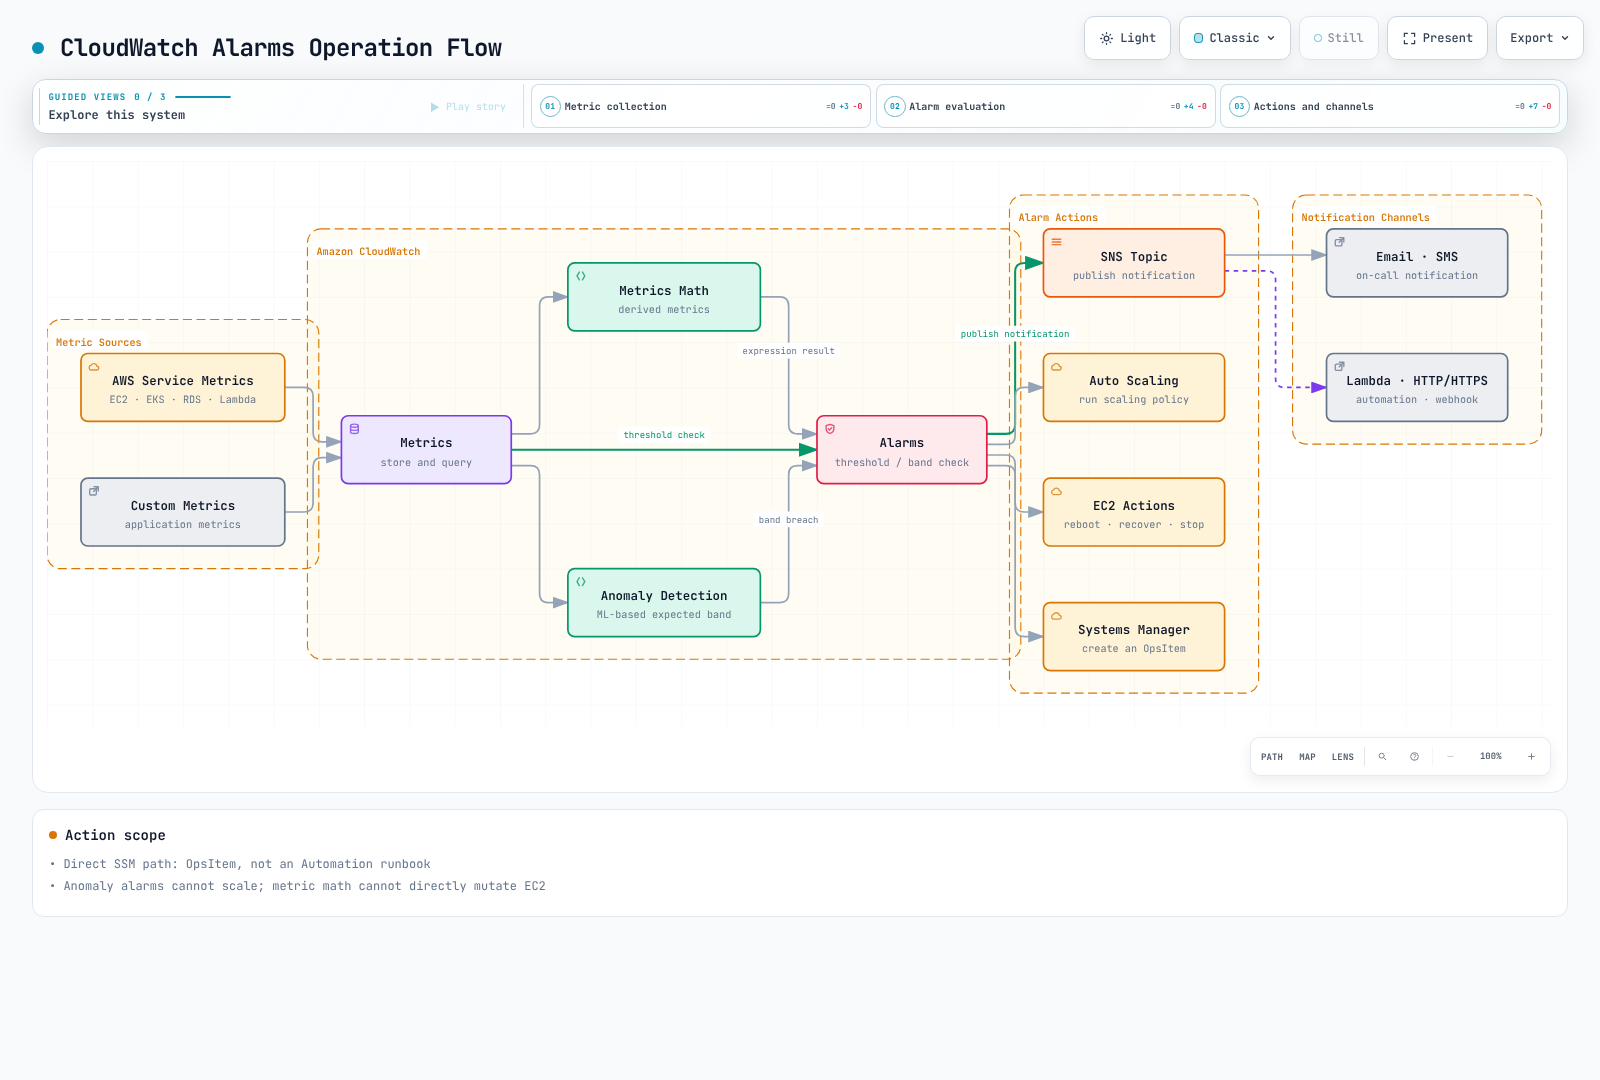Select the Alarms node
1600x1080 pixels.
pos(902,450)
